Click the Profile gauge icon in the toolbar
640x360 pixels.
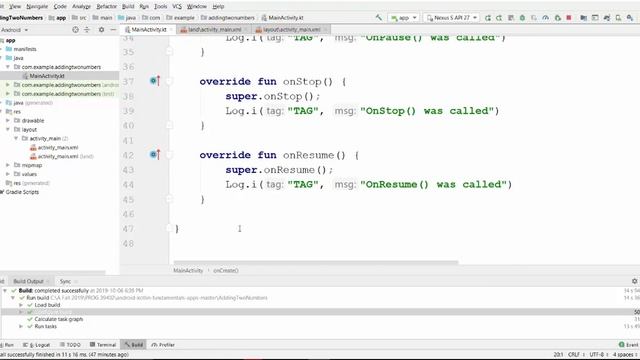tap(545, 18)
